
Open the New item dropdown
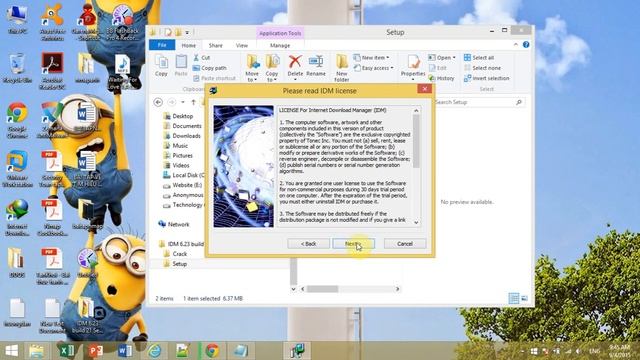point(371,58)
